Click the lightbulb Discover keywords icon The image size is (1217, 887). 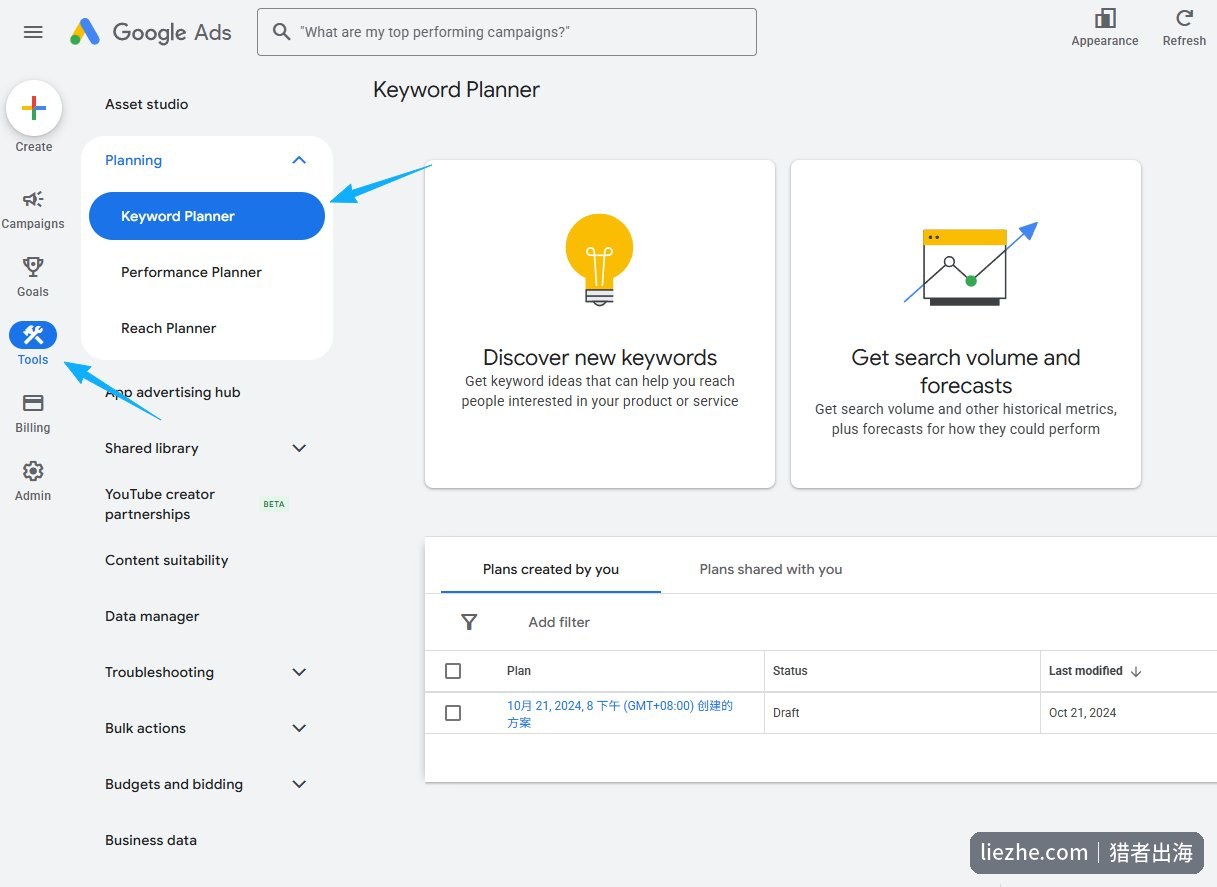599,260
